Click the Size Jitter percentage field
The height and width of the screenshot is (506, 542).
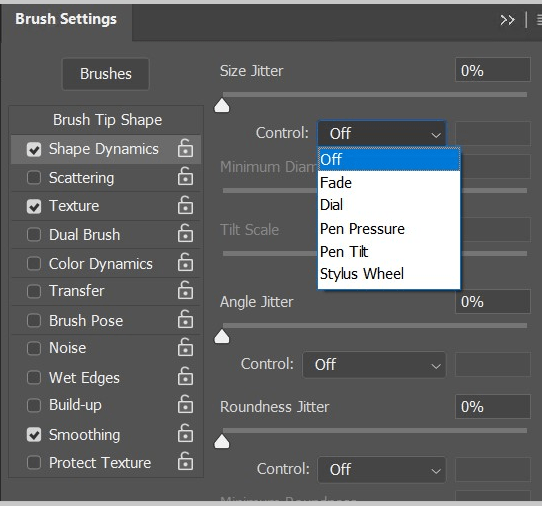493,70
